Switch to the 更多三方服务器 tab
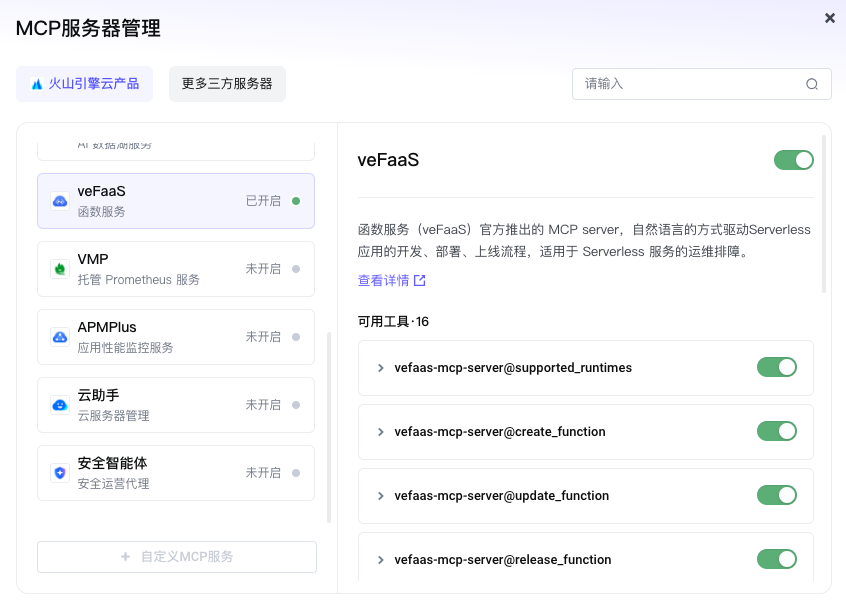 (x=227, y=84)
